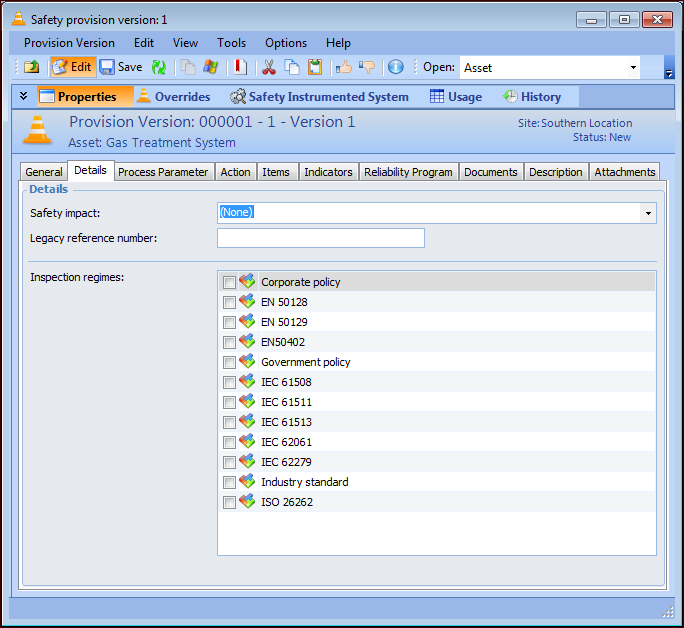Click the clipboard Paste icon
Viewport: 684px width, 628px height.
point(315,67)
